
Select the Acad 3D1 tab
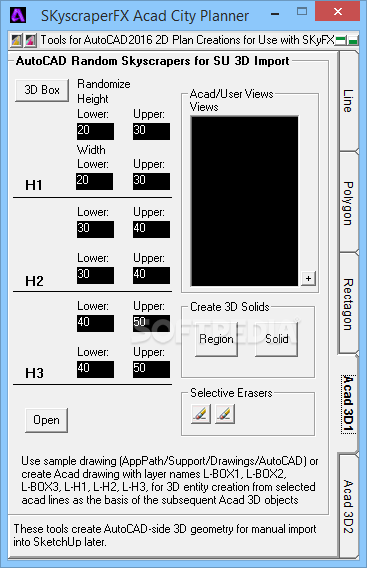click(x=348, y=404)
